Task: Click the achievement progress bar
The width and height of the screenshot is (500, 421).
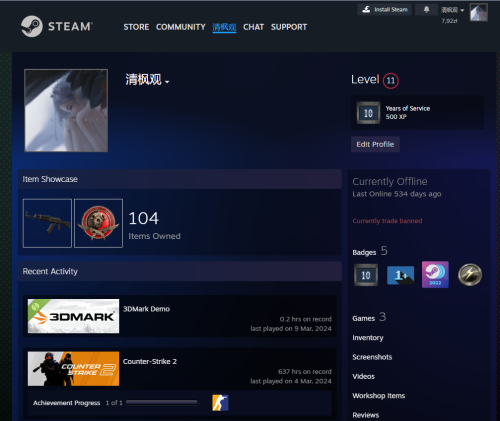Action: pyautogui.click(x=162, y=403)
